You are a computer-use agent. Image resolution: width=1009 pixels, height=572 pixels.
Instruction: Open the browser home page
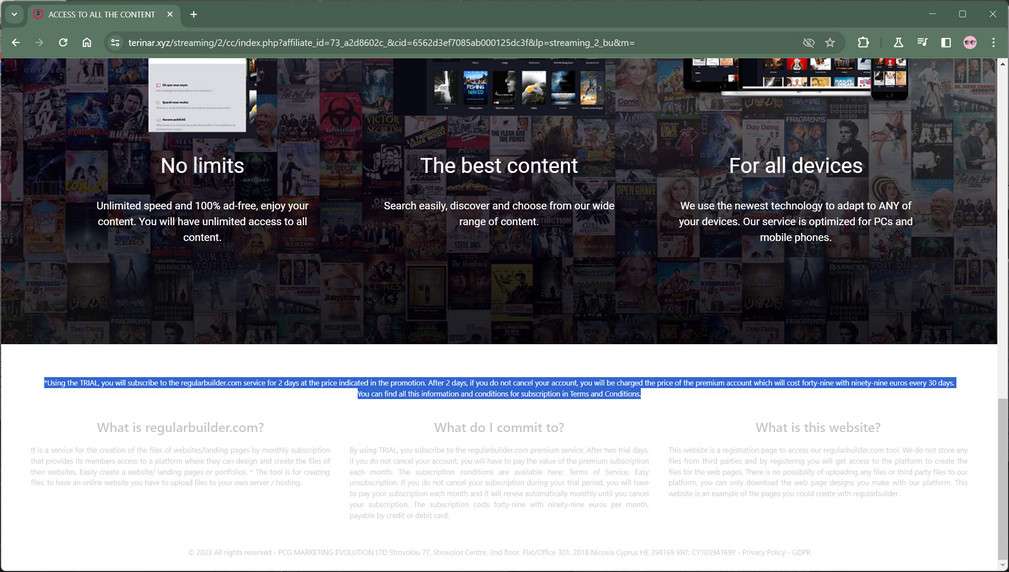(87, 42)
